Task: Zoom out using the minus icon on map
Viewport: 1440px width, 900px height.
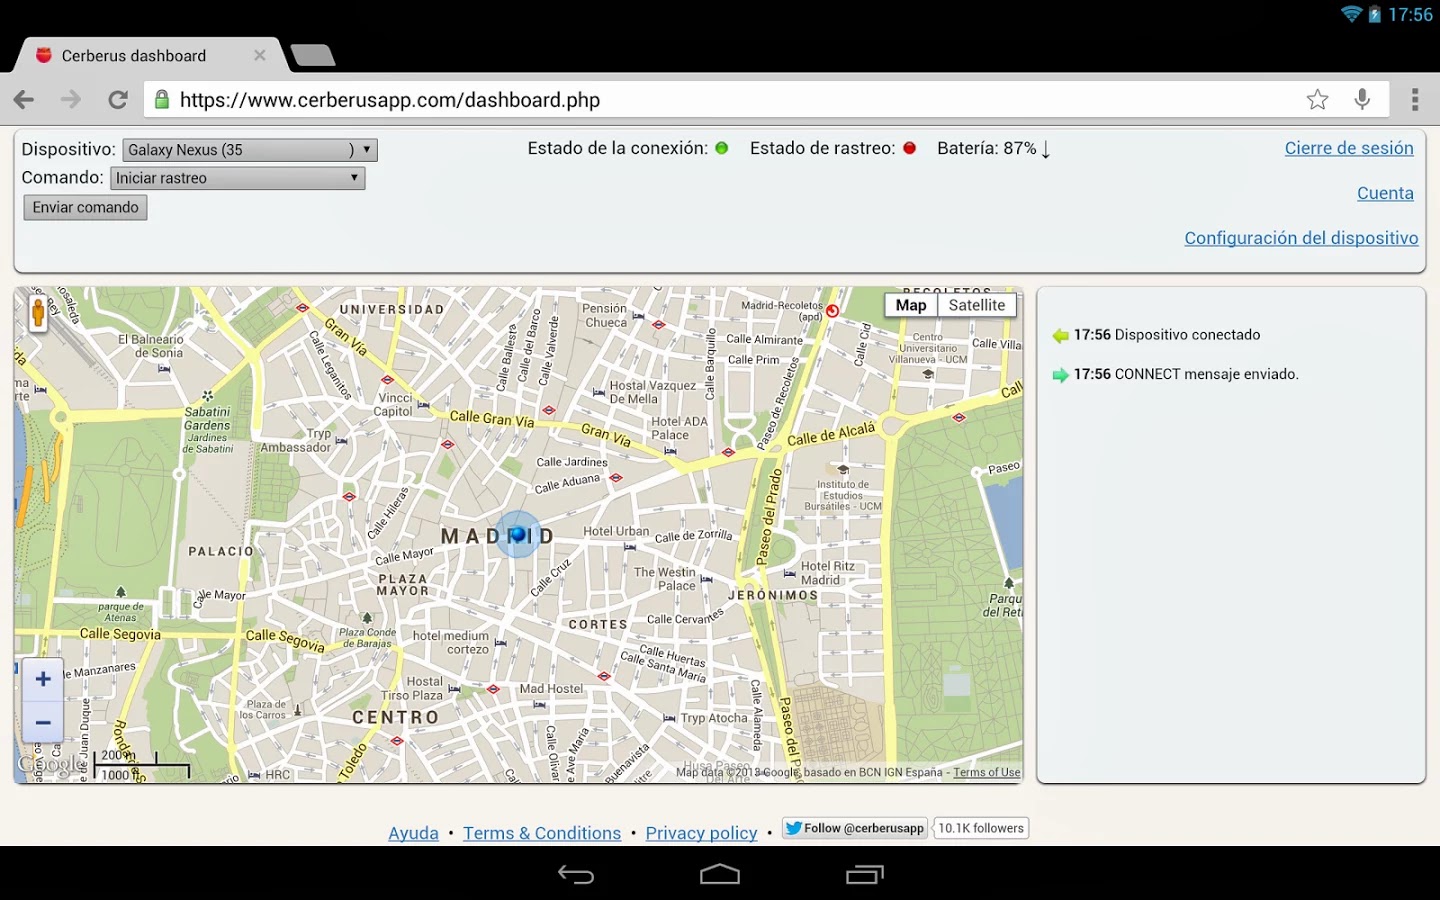Action: click(42, 721)
